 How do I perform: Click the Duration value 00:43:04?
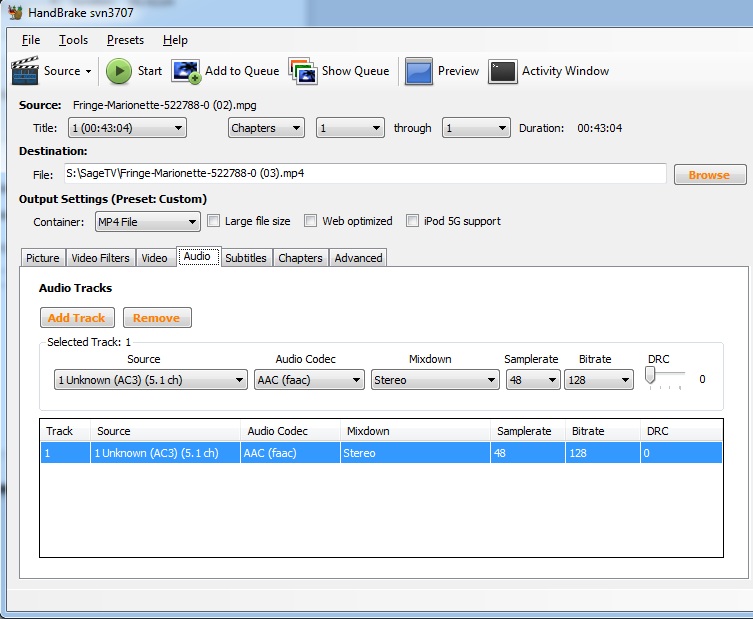pyautogui.click(x=599, y=128)
